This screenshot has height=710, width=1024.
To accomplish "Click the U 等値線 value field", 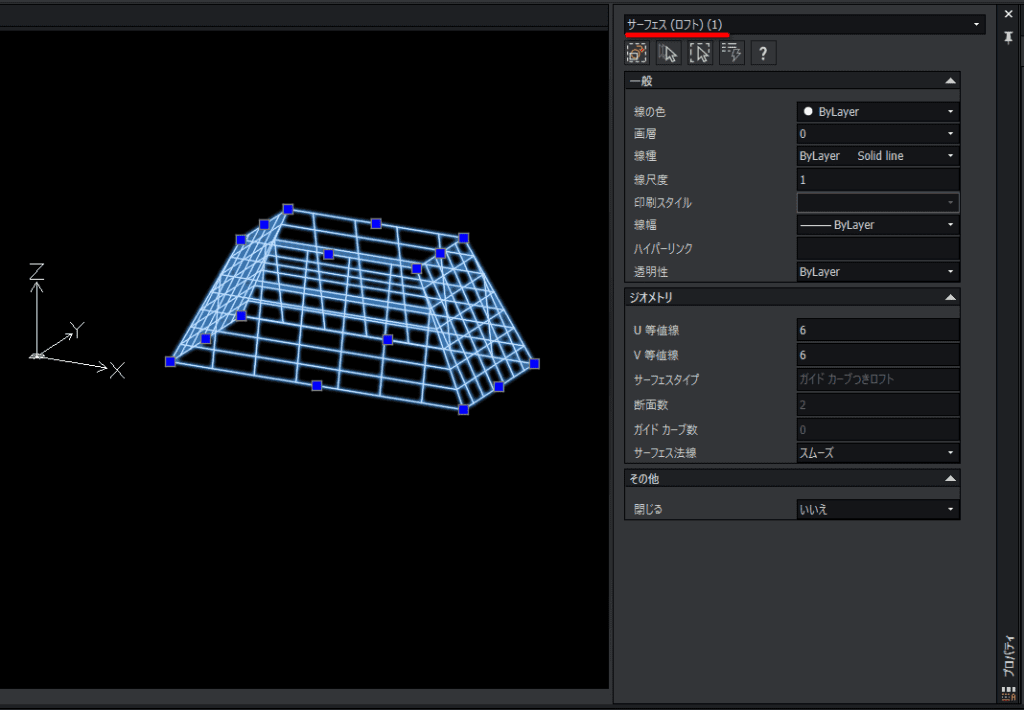I will pos(878,331).
